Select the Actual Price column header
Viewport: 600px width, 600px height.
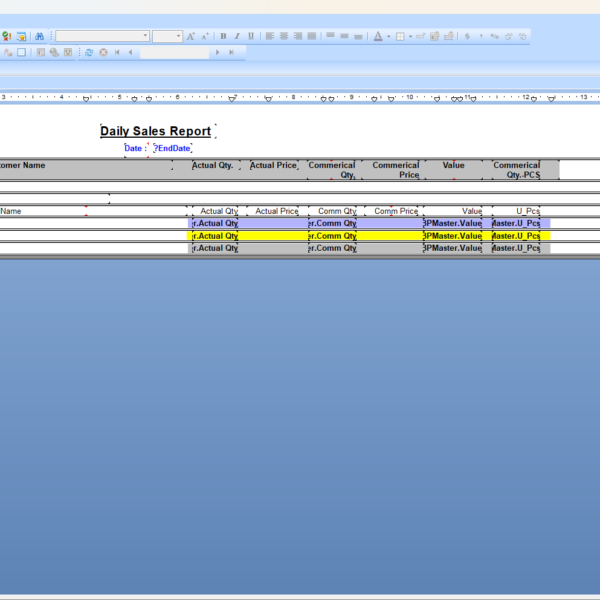coord(274,165)
